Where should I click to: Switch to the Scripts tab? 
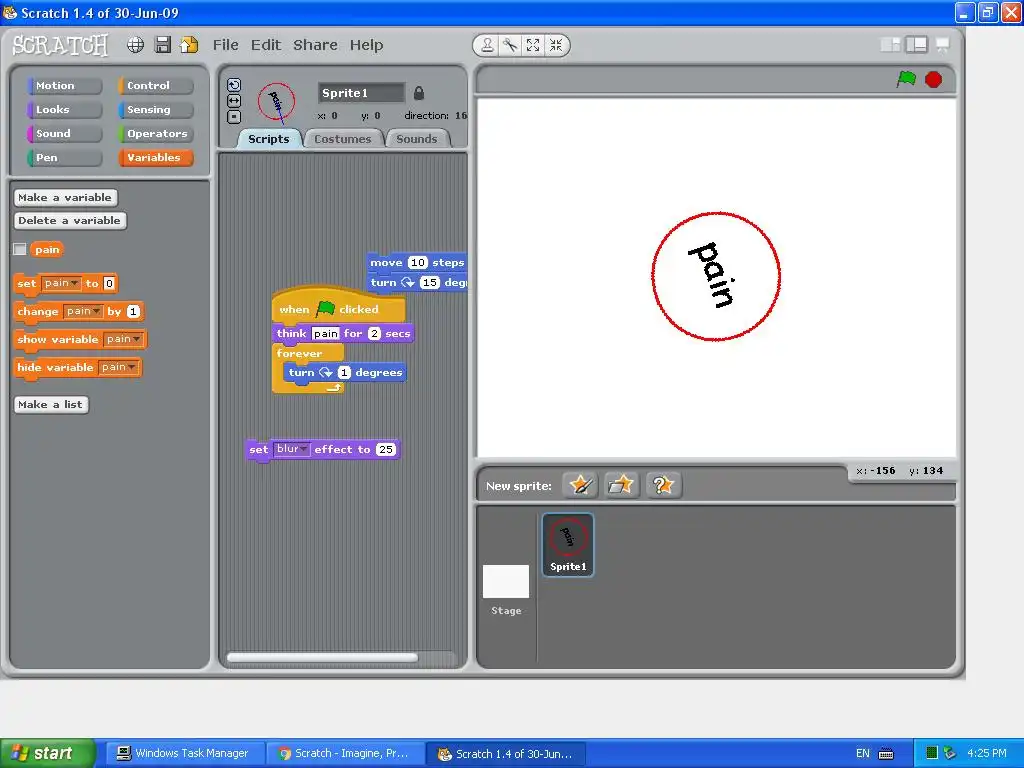click(x=268, y=139)
